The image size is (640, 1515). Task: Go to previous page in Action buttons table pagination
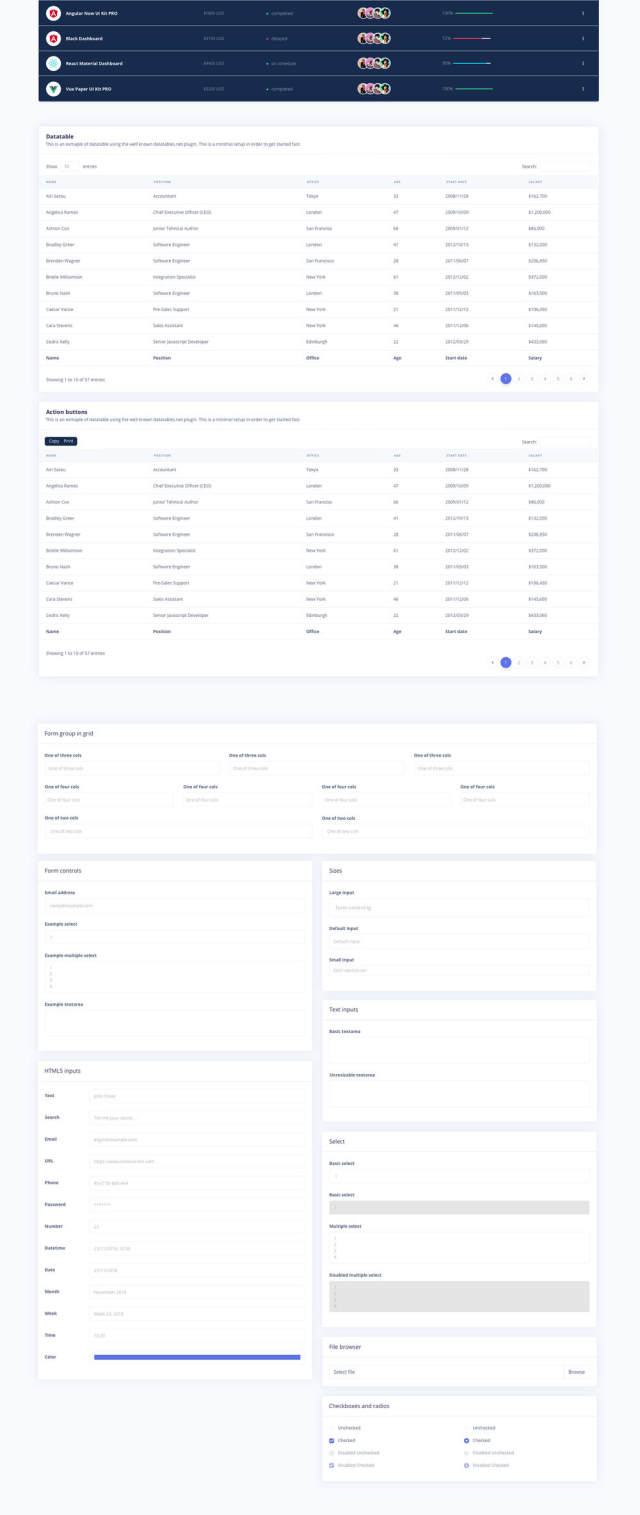[492, 662]
